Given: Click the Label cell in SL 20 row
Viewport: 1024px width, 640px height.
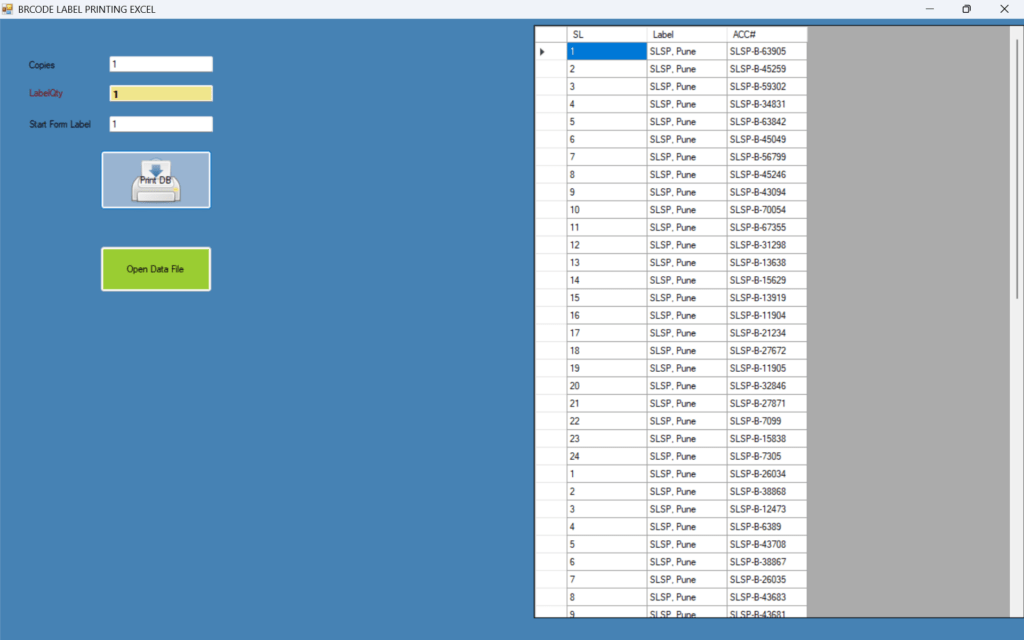Looking at the screenshot, I should click(x=686, y=386).
